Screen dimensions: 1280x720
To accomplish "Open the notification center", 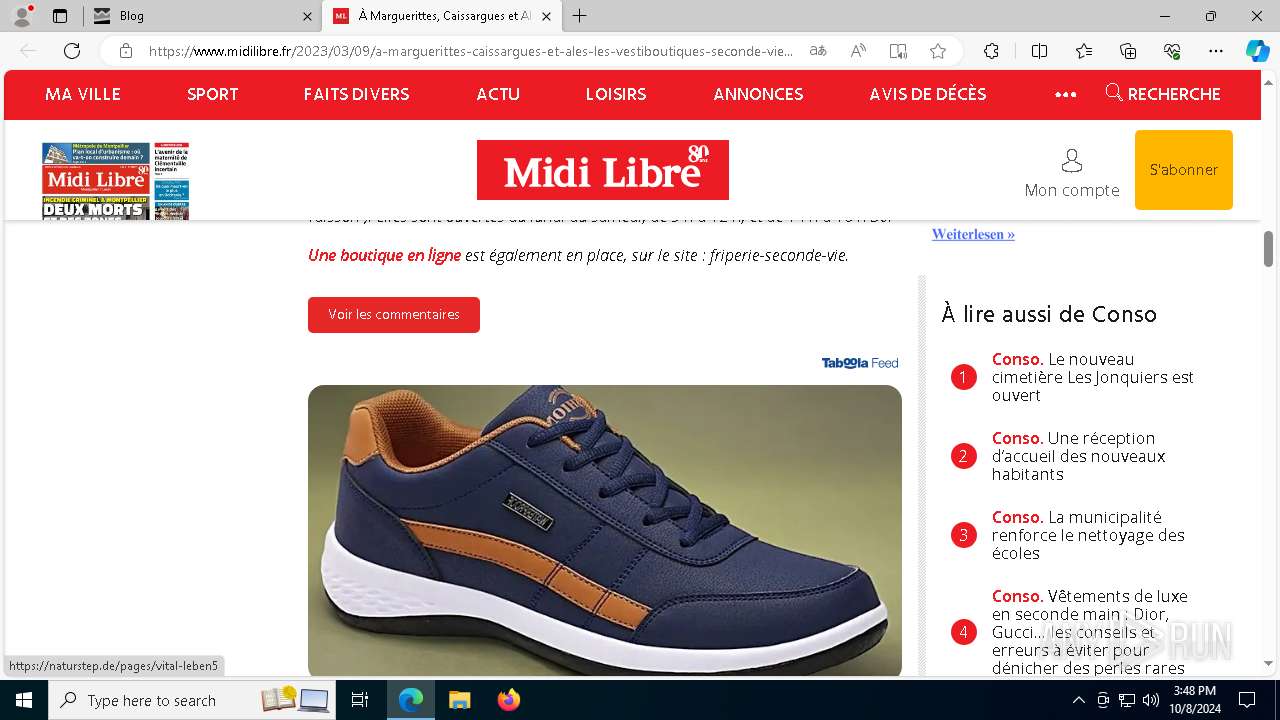I will [1247, 700].
